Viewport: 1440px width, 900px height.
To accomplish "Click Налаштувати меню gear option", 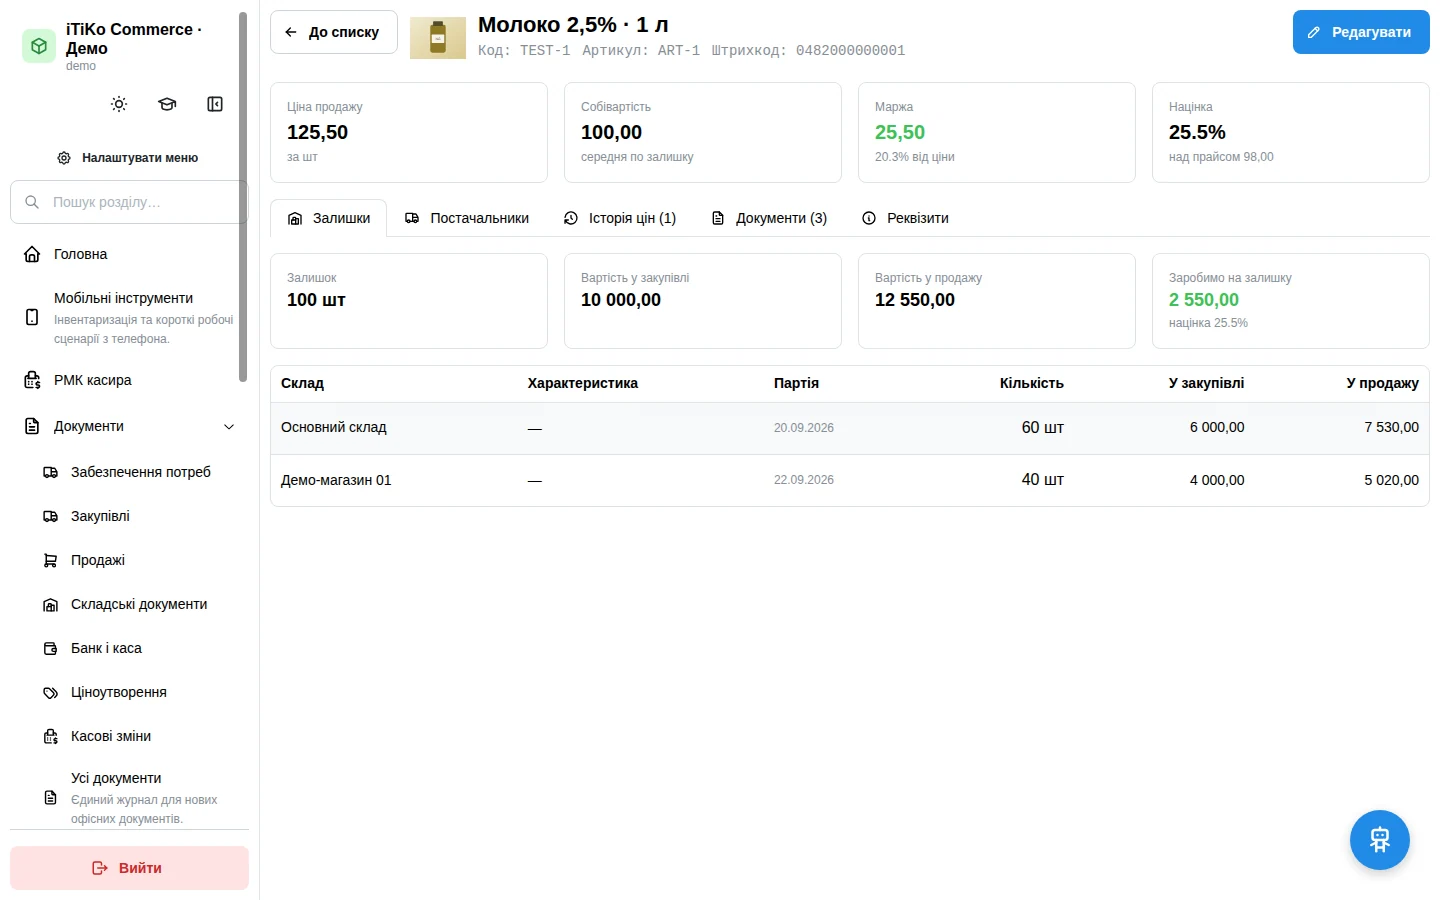I will [x=128, y=158].
